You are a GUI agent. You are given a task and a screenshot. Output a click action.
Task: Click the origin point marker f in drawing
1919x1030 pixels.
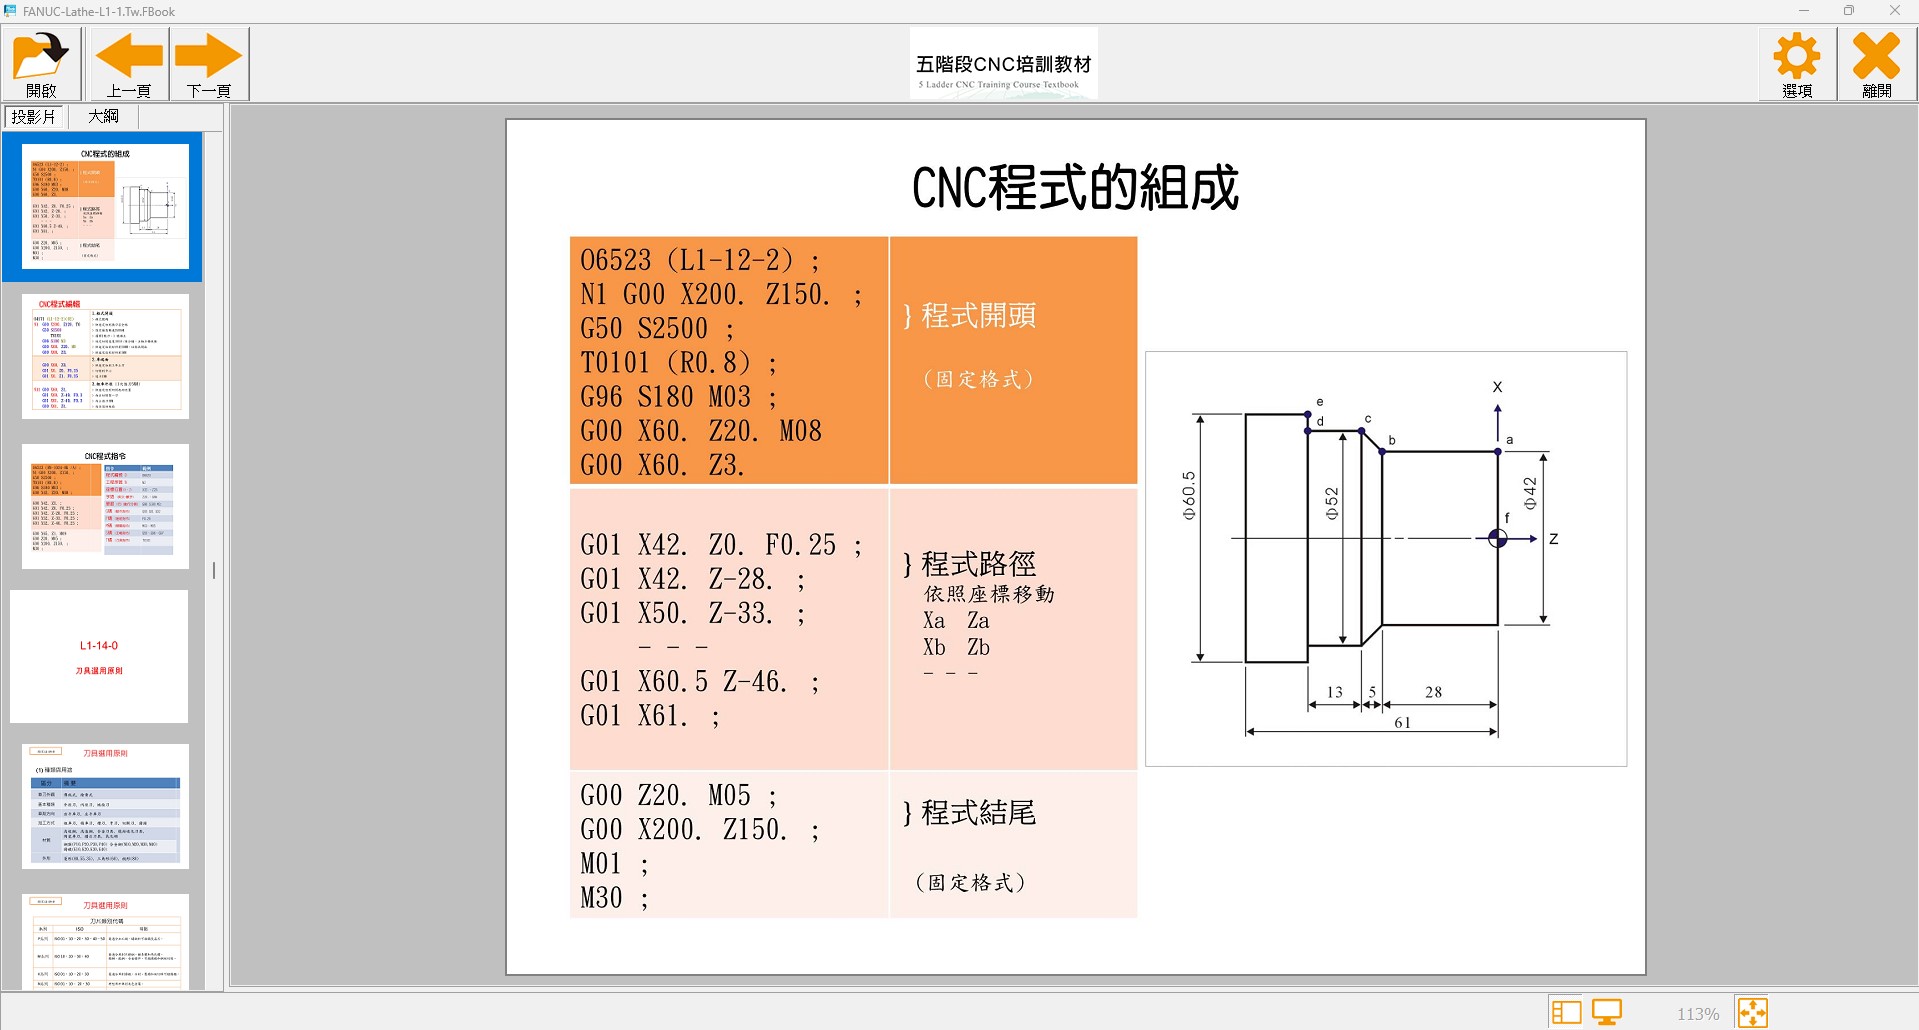pyautogui.click(x=1497, y=538)
